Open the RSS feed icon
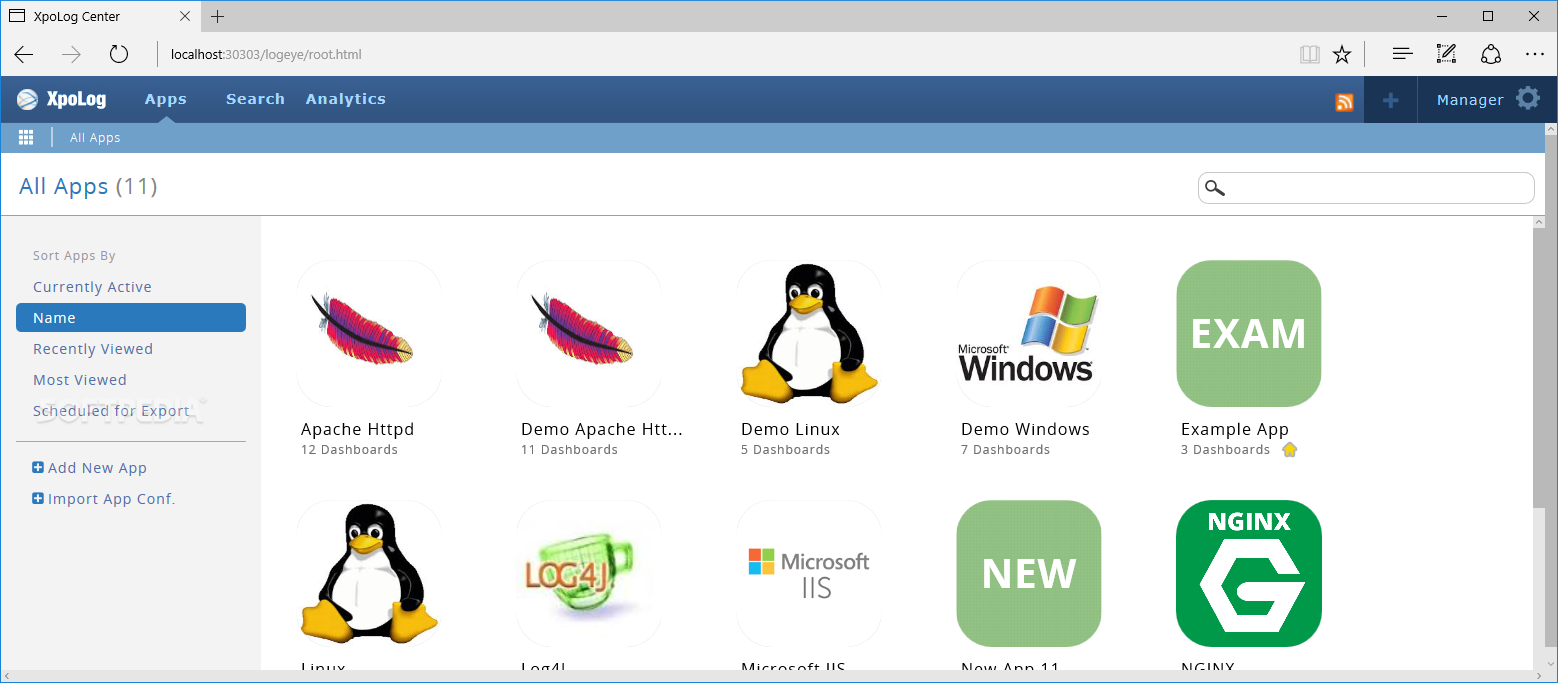Image resolution: width=1558 pixels, height=683 pixels. (1344, 102)
